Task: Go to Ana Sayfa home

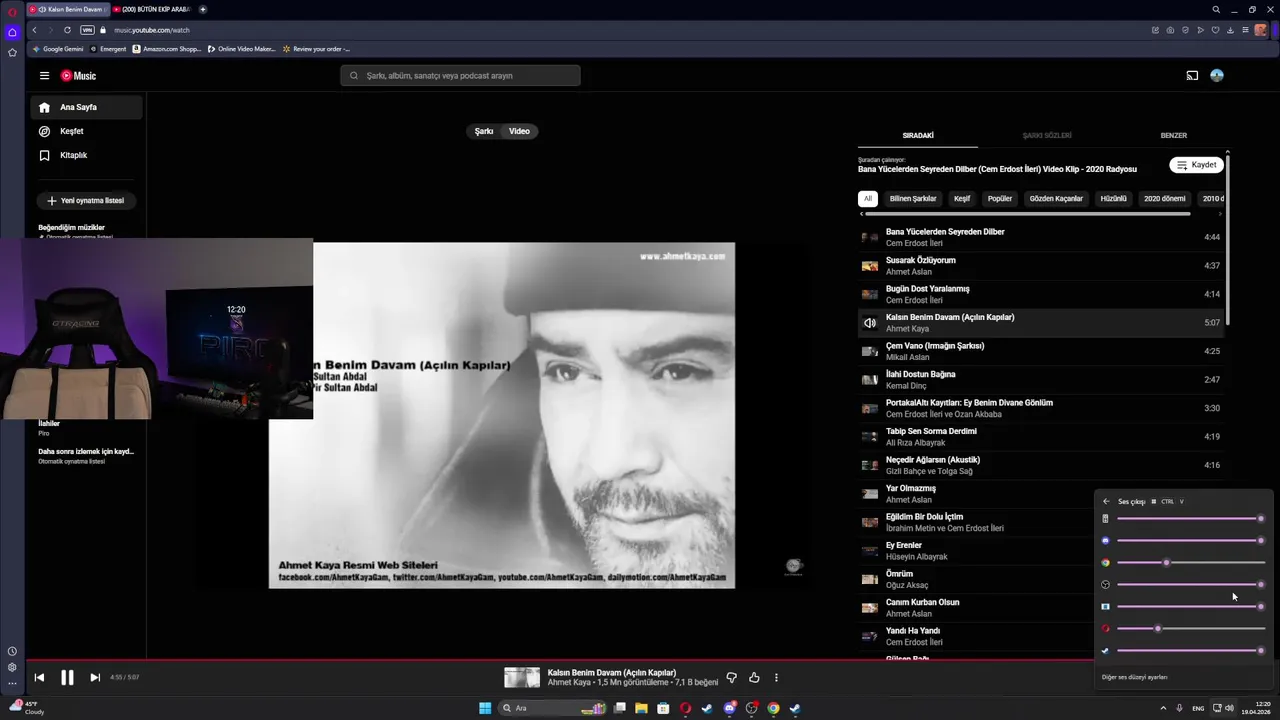Action: (x=88, y=107)
